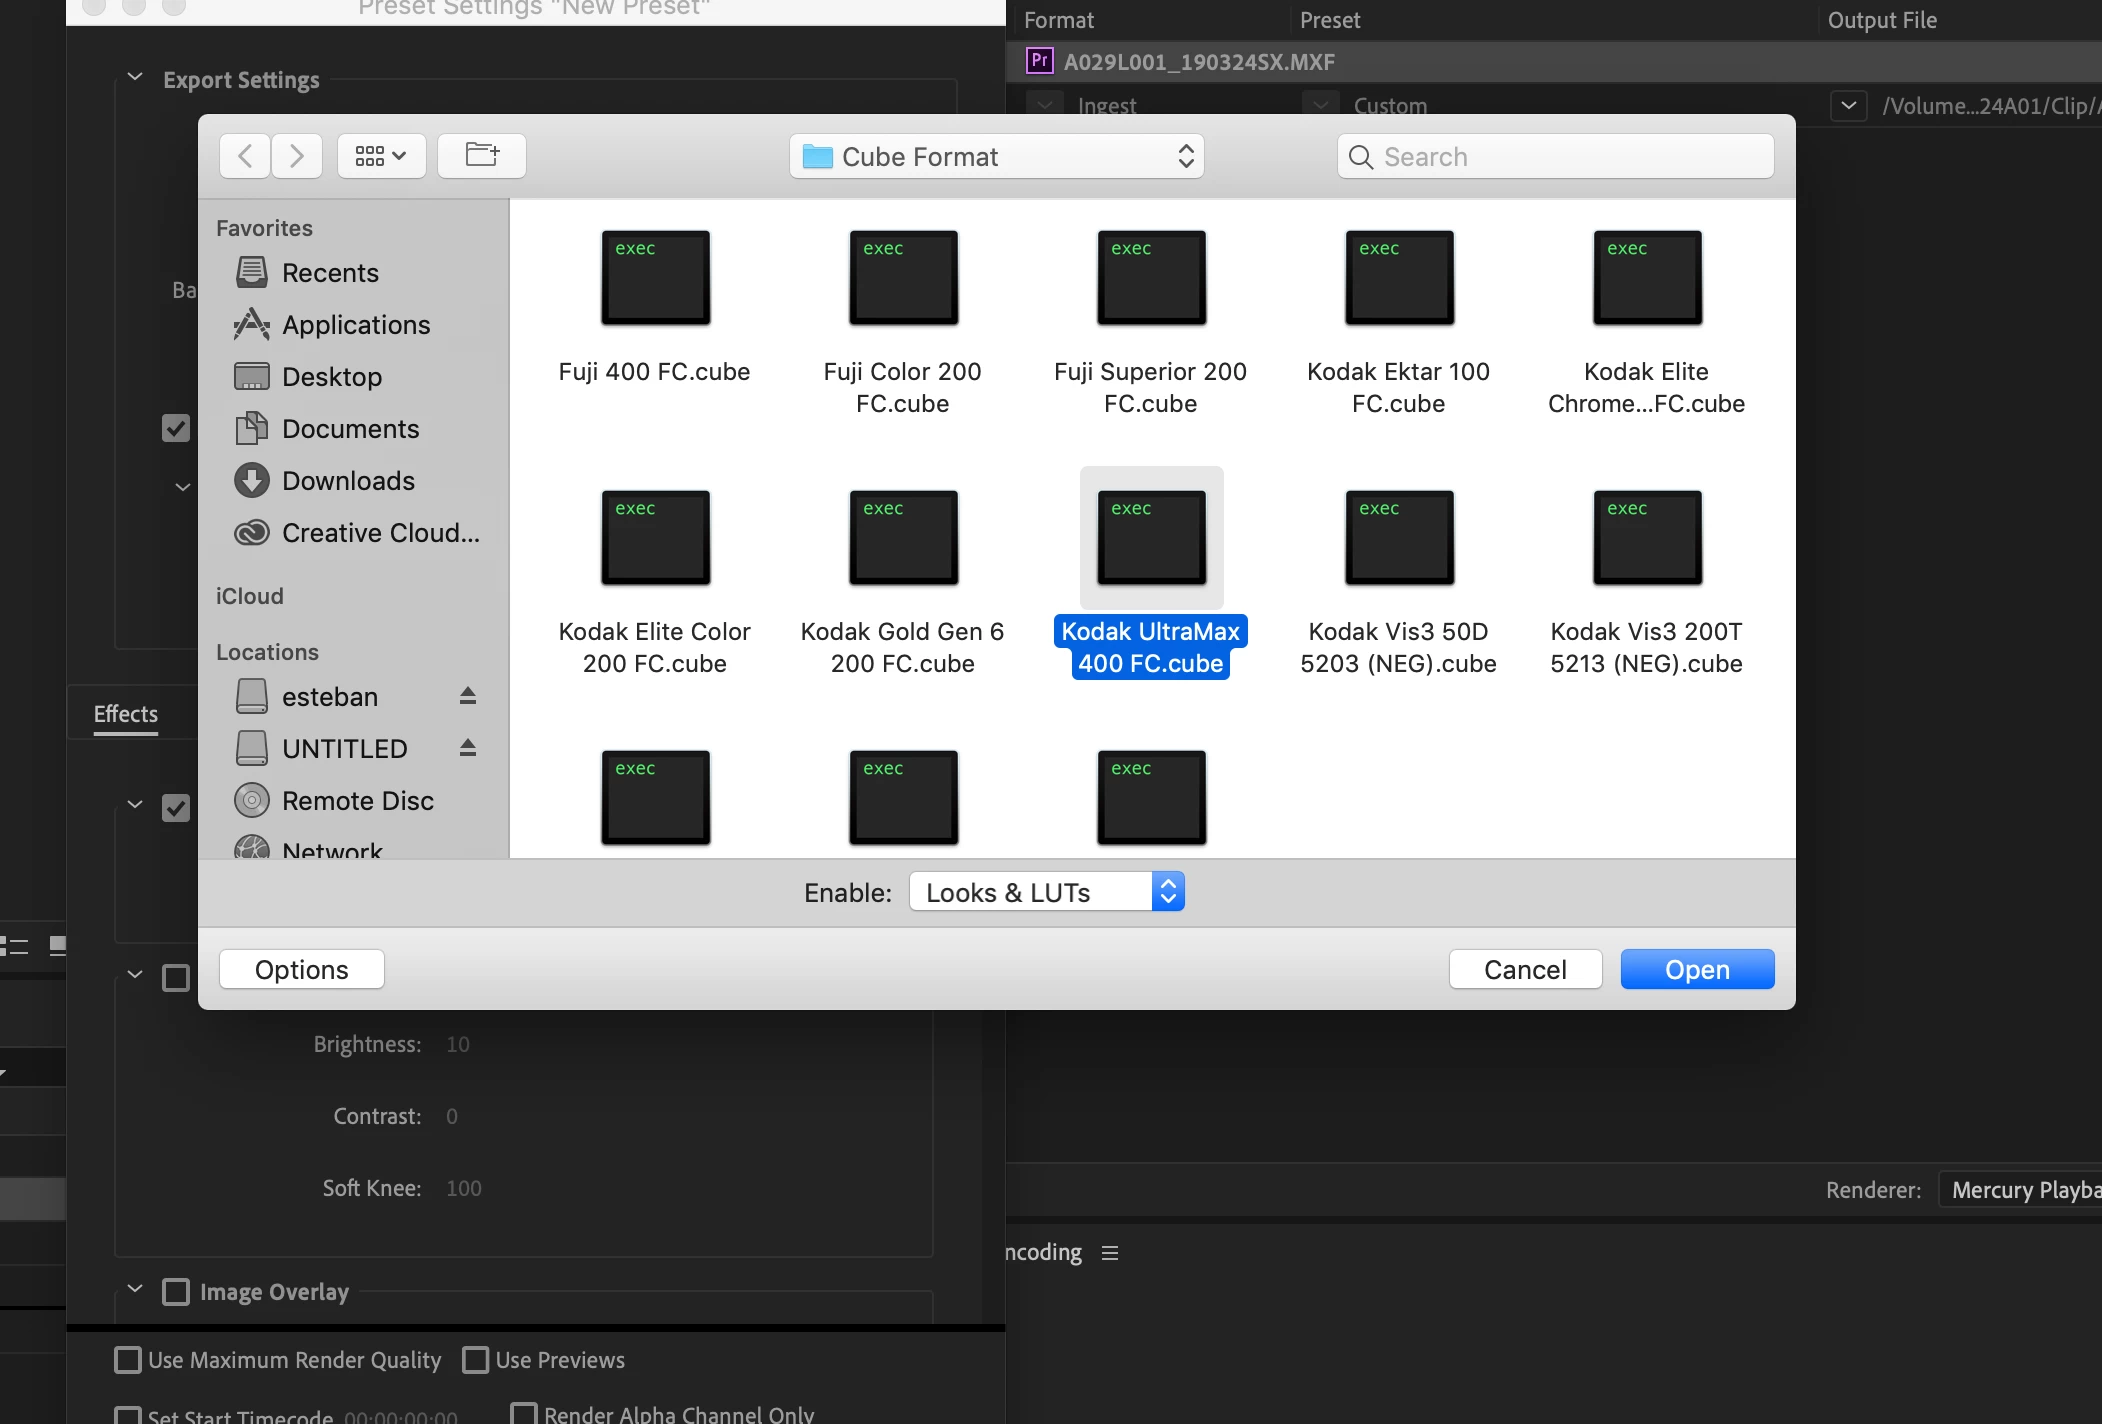2102x1424 pixels.
Task: Enable the Image Overlay checkbox
Action: 176,1292
